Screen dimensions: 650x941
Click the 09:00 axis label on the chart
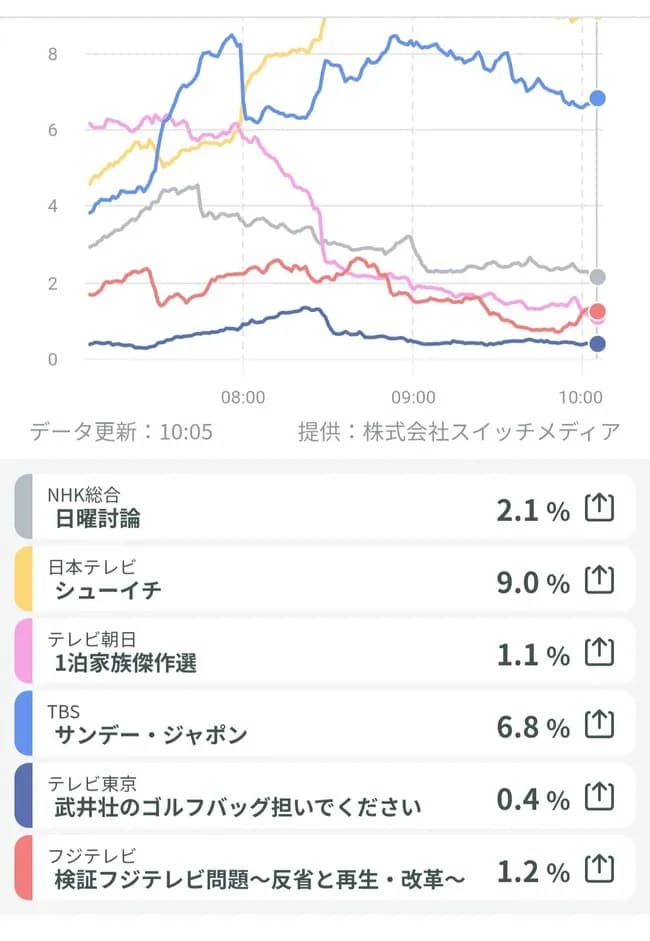click(x=413, y=394)
